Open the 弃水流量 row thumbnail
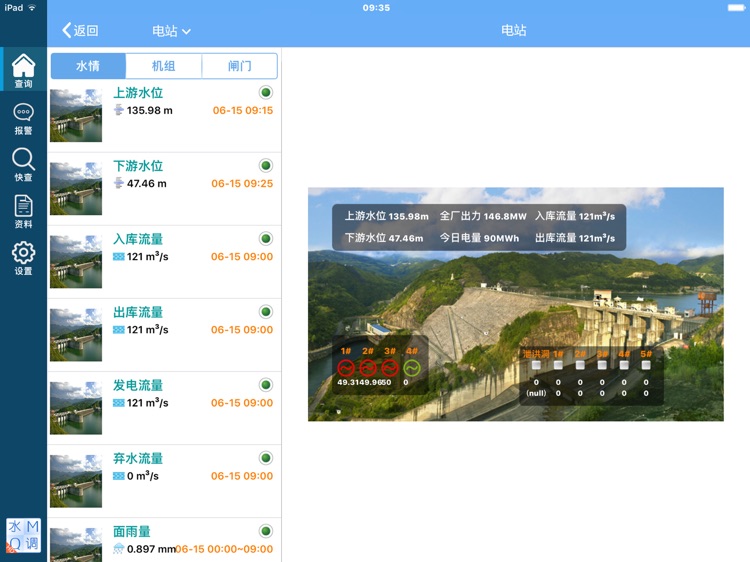This screenshot has width=750, height=562. (x=76, y=481)
